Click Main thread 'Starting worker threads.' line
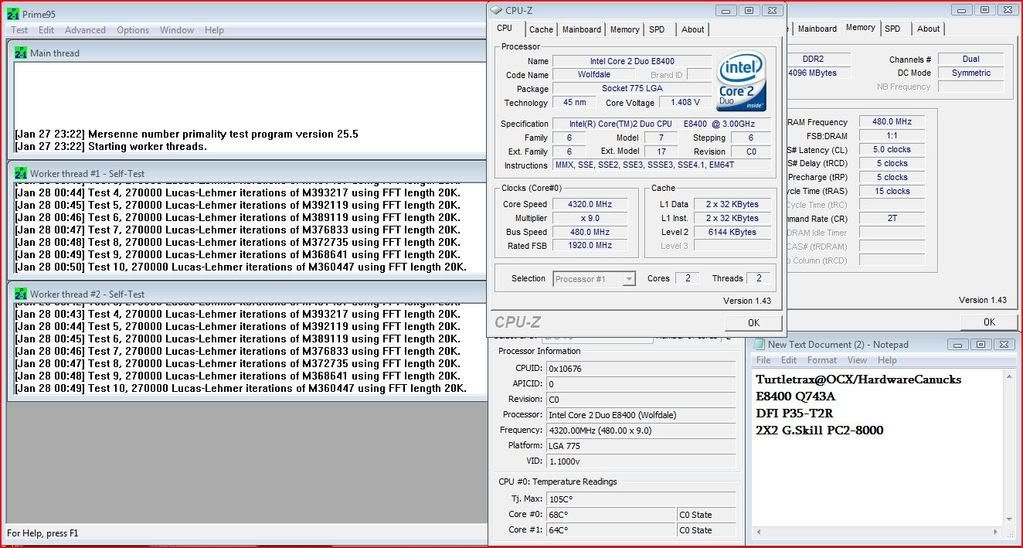 click(x=111, y=146)
